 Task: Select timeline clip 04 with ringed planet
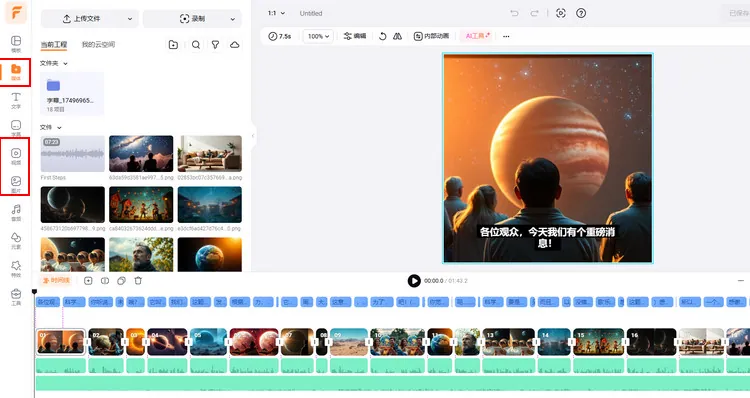tap(167, 342)
